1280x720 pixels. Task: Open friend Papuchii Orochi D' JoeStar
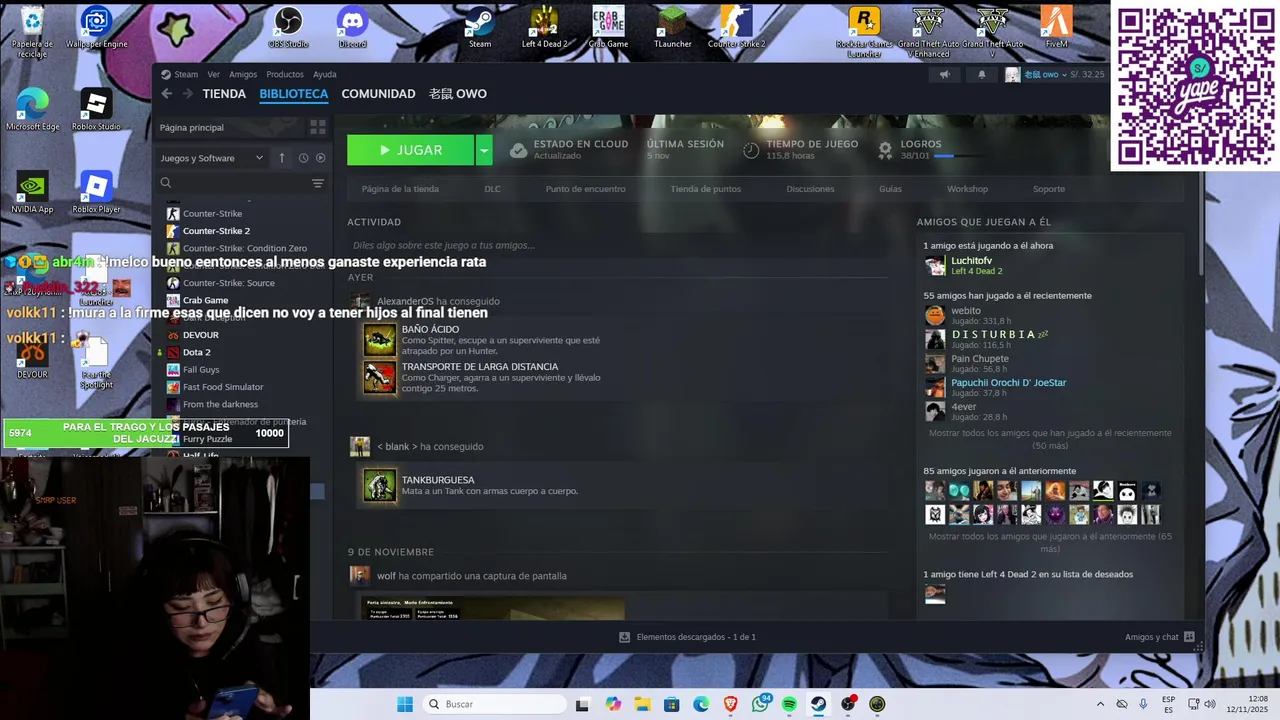click(x=1008, y=382)
